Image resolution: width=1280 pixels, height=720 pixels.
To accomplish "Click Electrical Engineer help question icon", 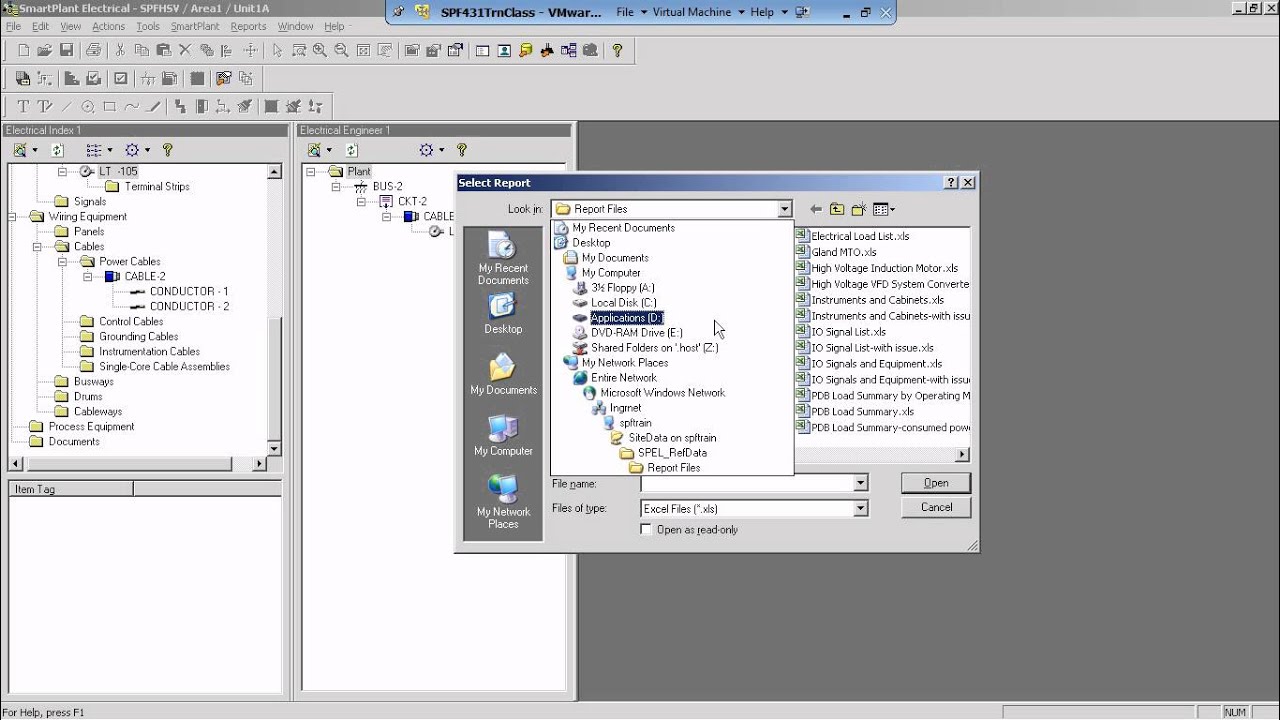I will point(462,150).
